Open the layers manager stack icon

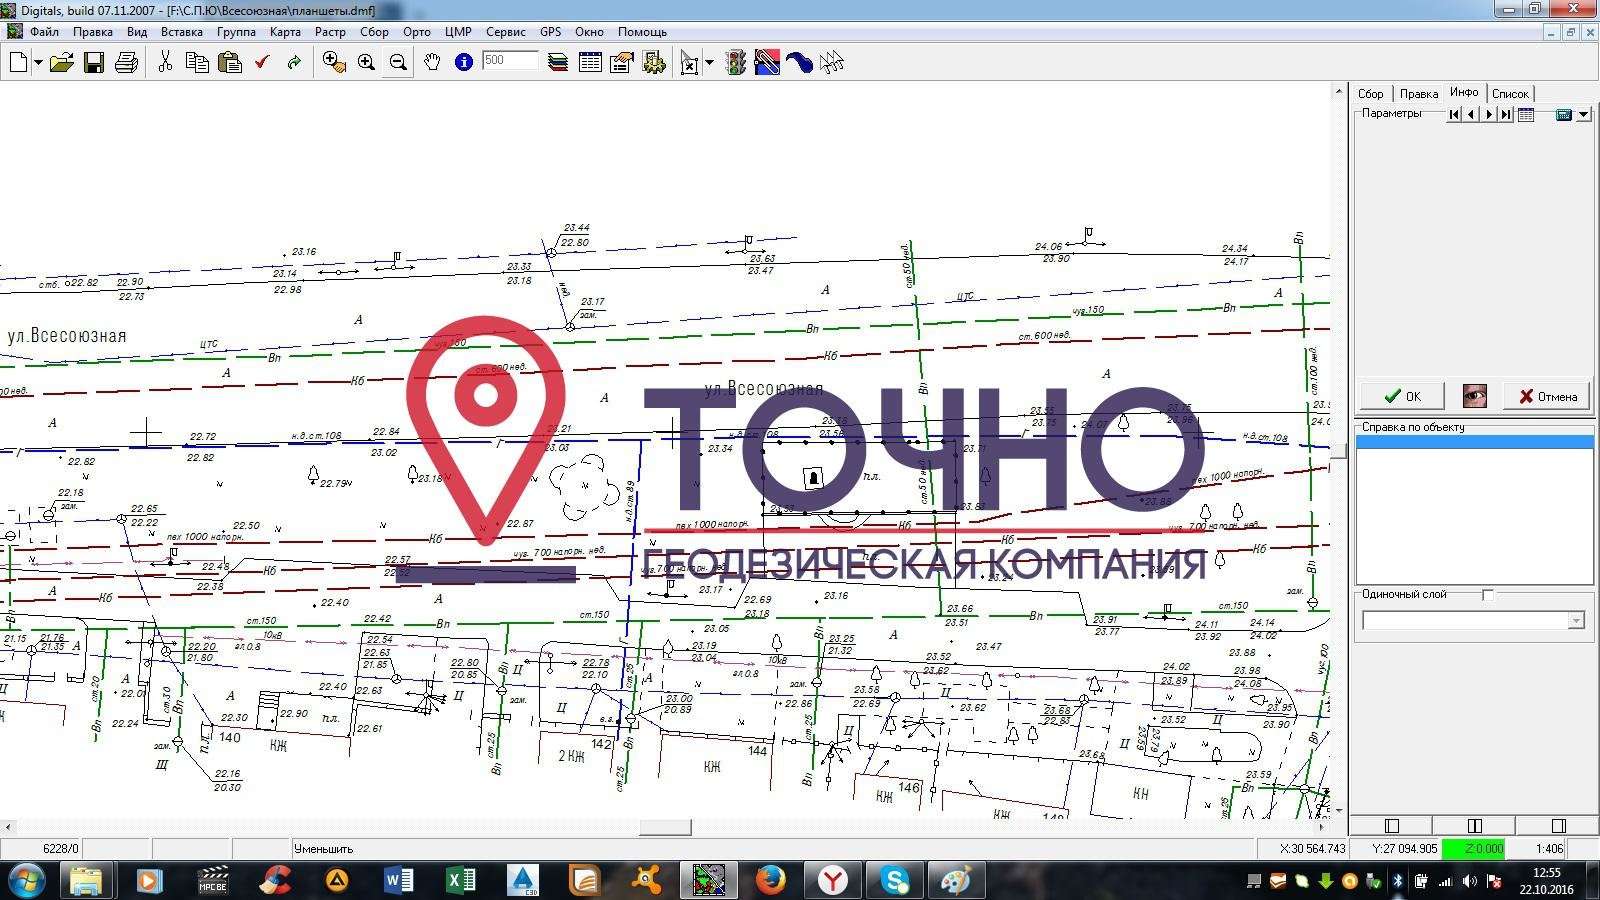tap(558, 62)
